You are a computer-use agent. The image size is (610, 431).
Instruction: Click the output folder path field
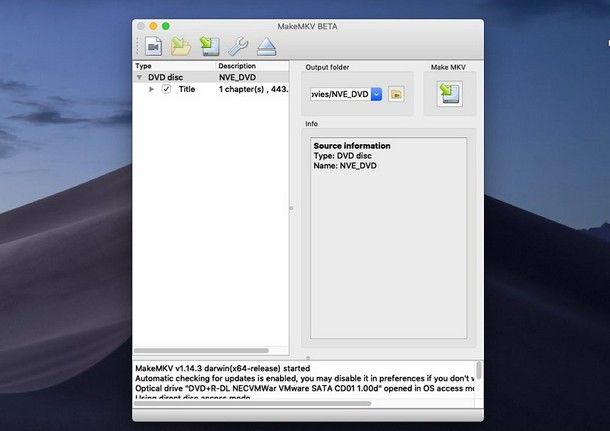(341, 94)
